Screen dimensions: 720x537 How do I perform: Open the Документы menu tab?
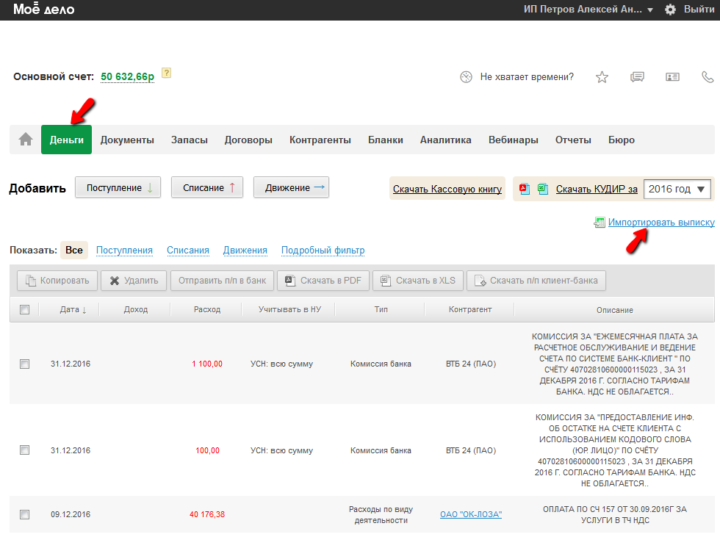point(127,140)
